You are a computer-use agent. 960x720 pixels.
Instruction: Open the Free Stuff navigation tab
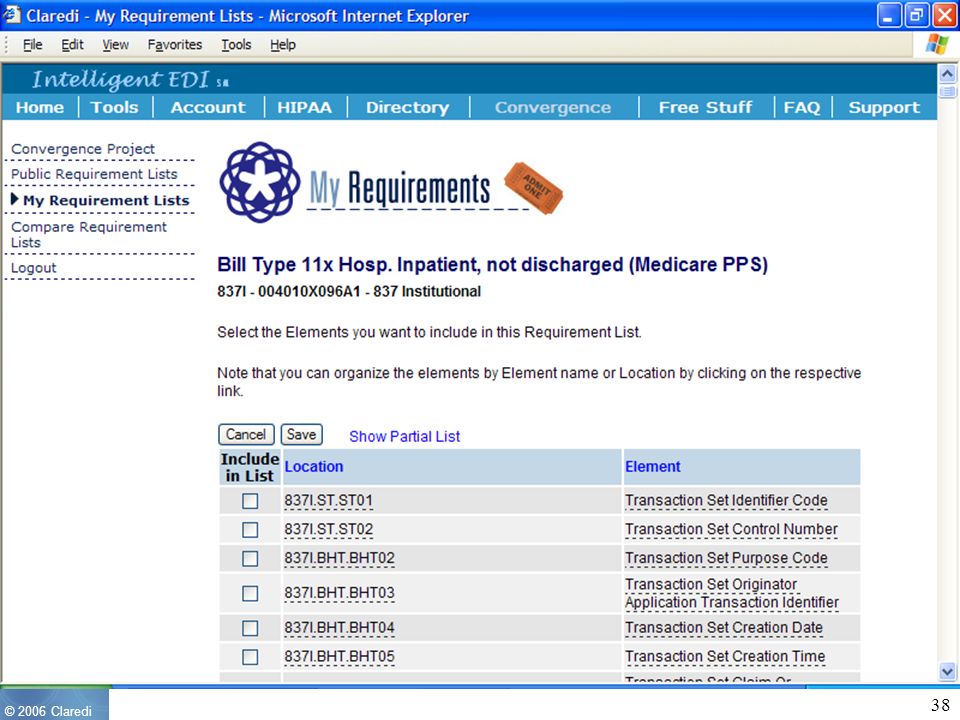[x=705, y=107]
